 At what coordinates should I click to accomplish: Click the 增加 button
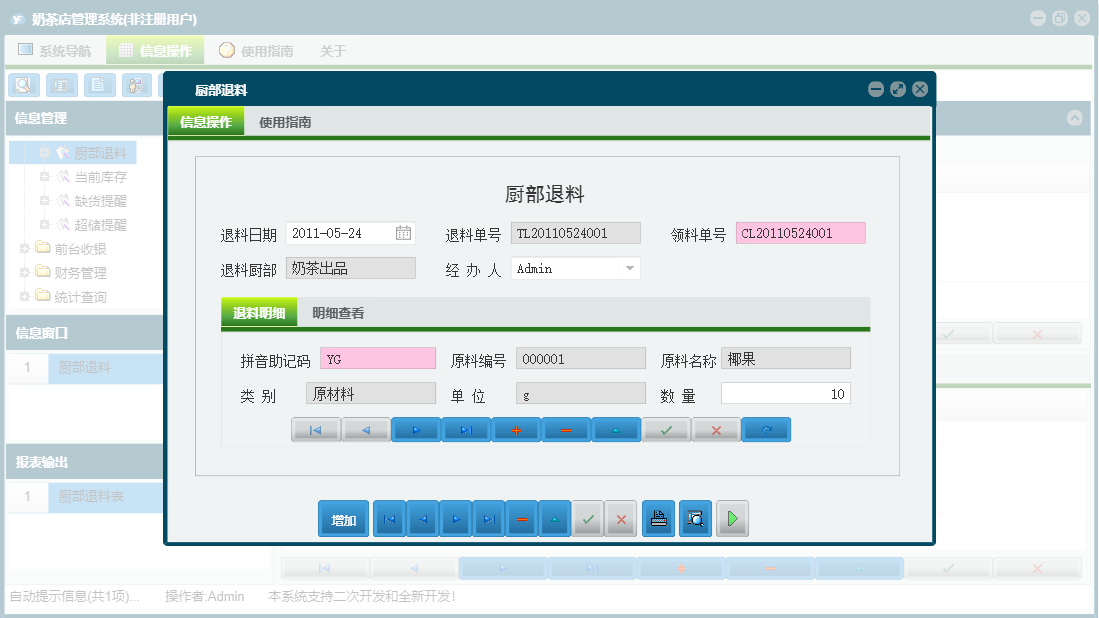pos(343,518)
